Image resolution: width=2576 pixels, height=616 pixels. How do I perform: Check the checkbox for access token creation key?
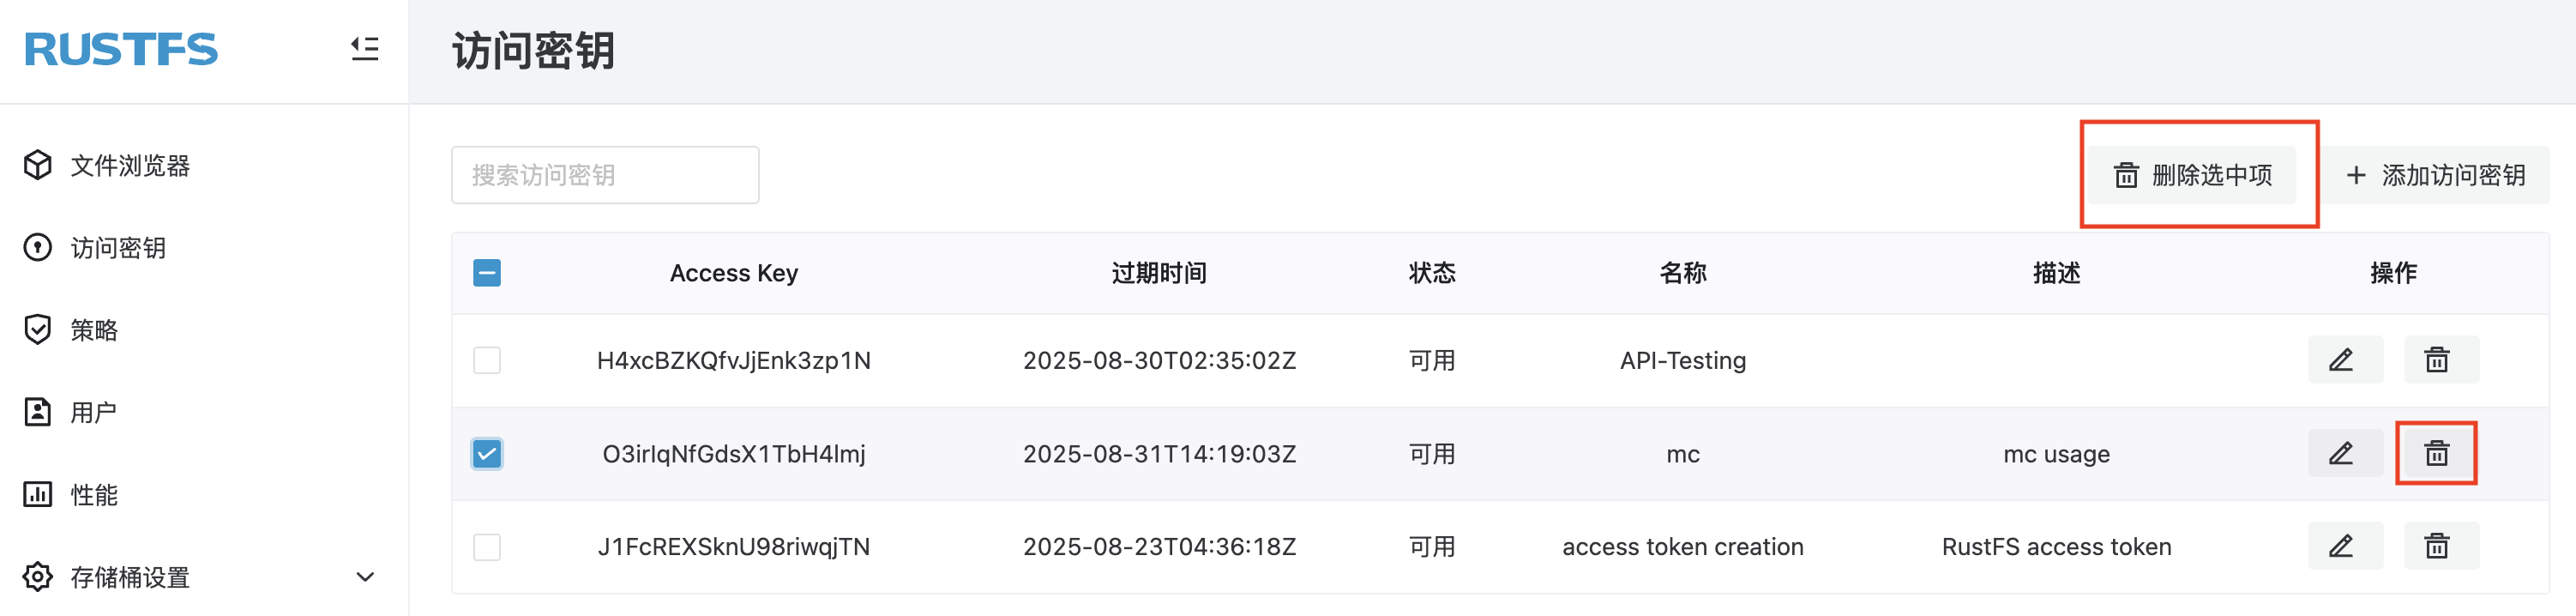pos(487,546)
